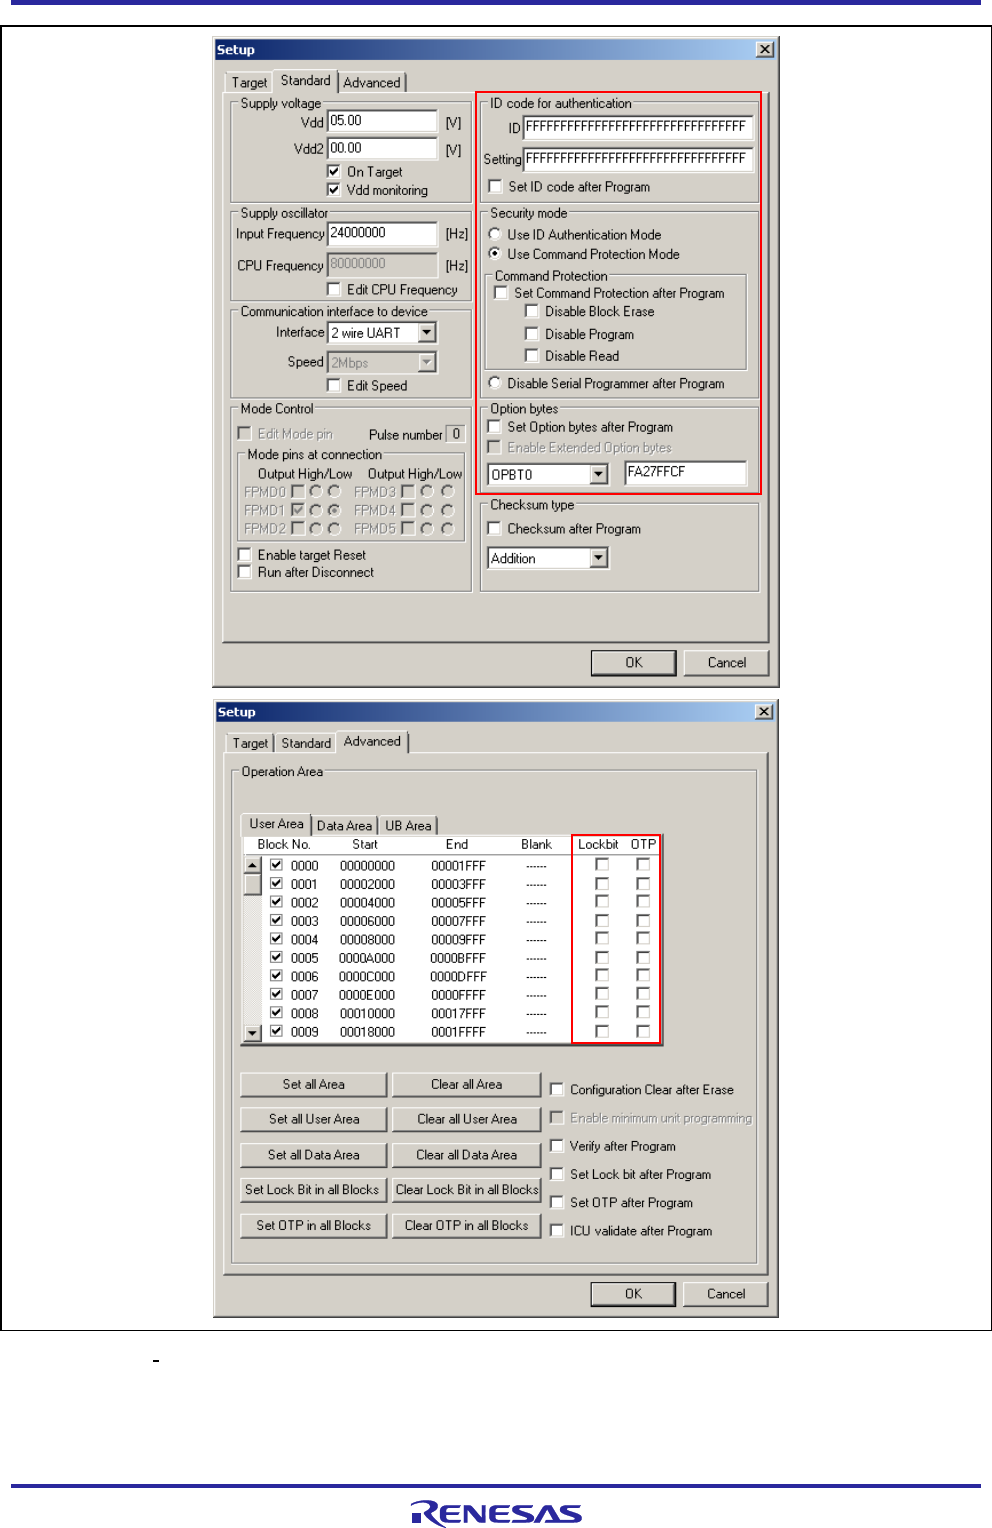Open Interface 2 wire UART dropdown
This screenshot has width=992, height=1528.
click(x=427, y=332)
